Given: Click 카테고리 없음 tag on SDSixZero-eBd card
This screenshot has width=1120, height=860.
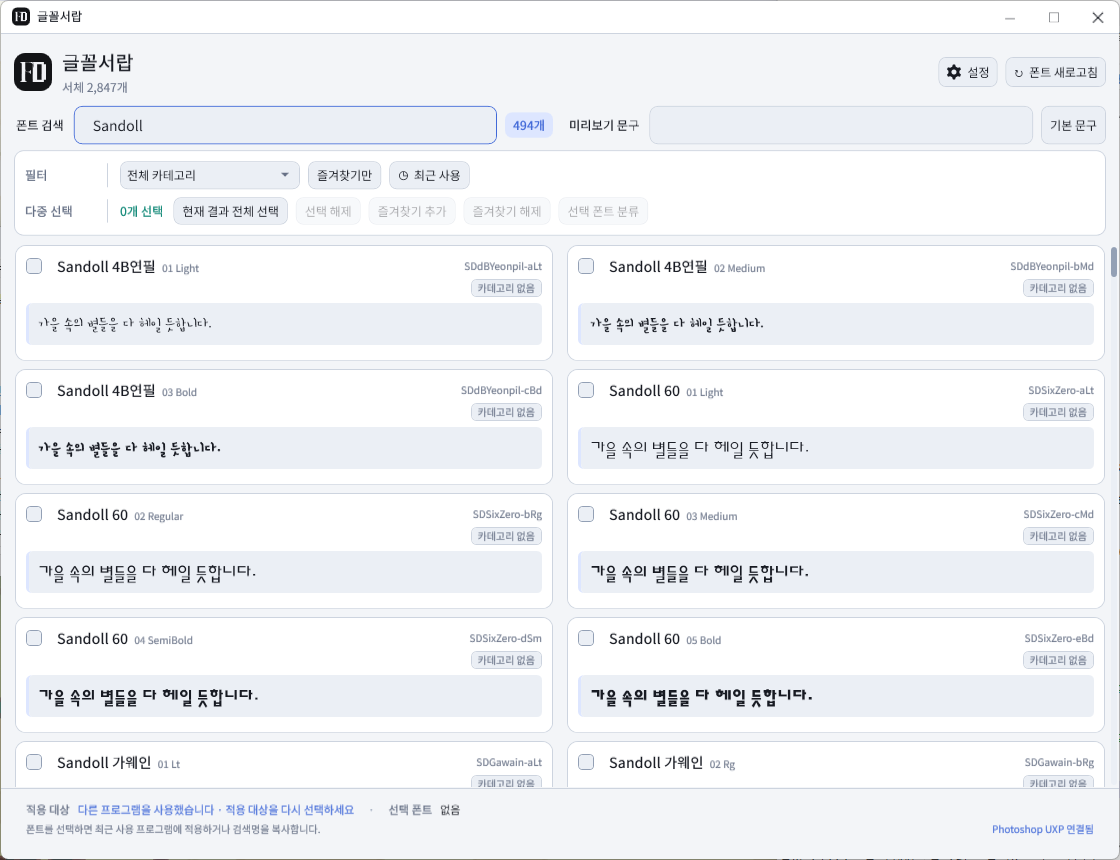Looking at the screenshot, I should click(x=1058, y=661).
